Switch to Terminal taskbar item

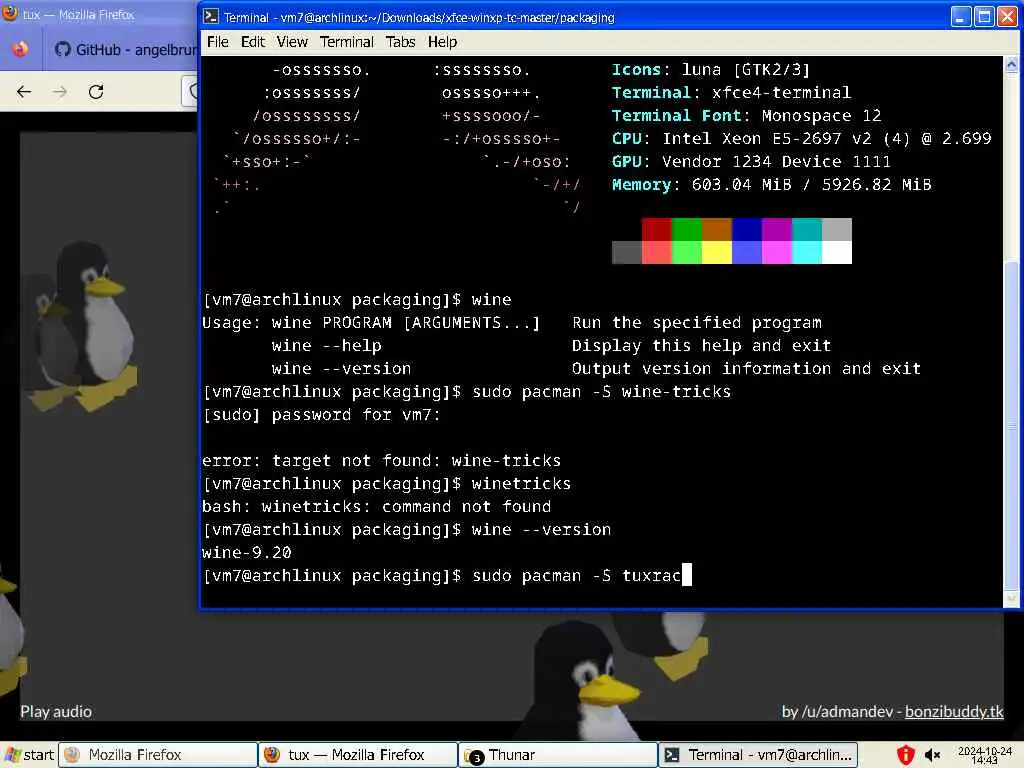(758, 755)
